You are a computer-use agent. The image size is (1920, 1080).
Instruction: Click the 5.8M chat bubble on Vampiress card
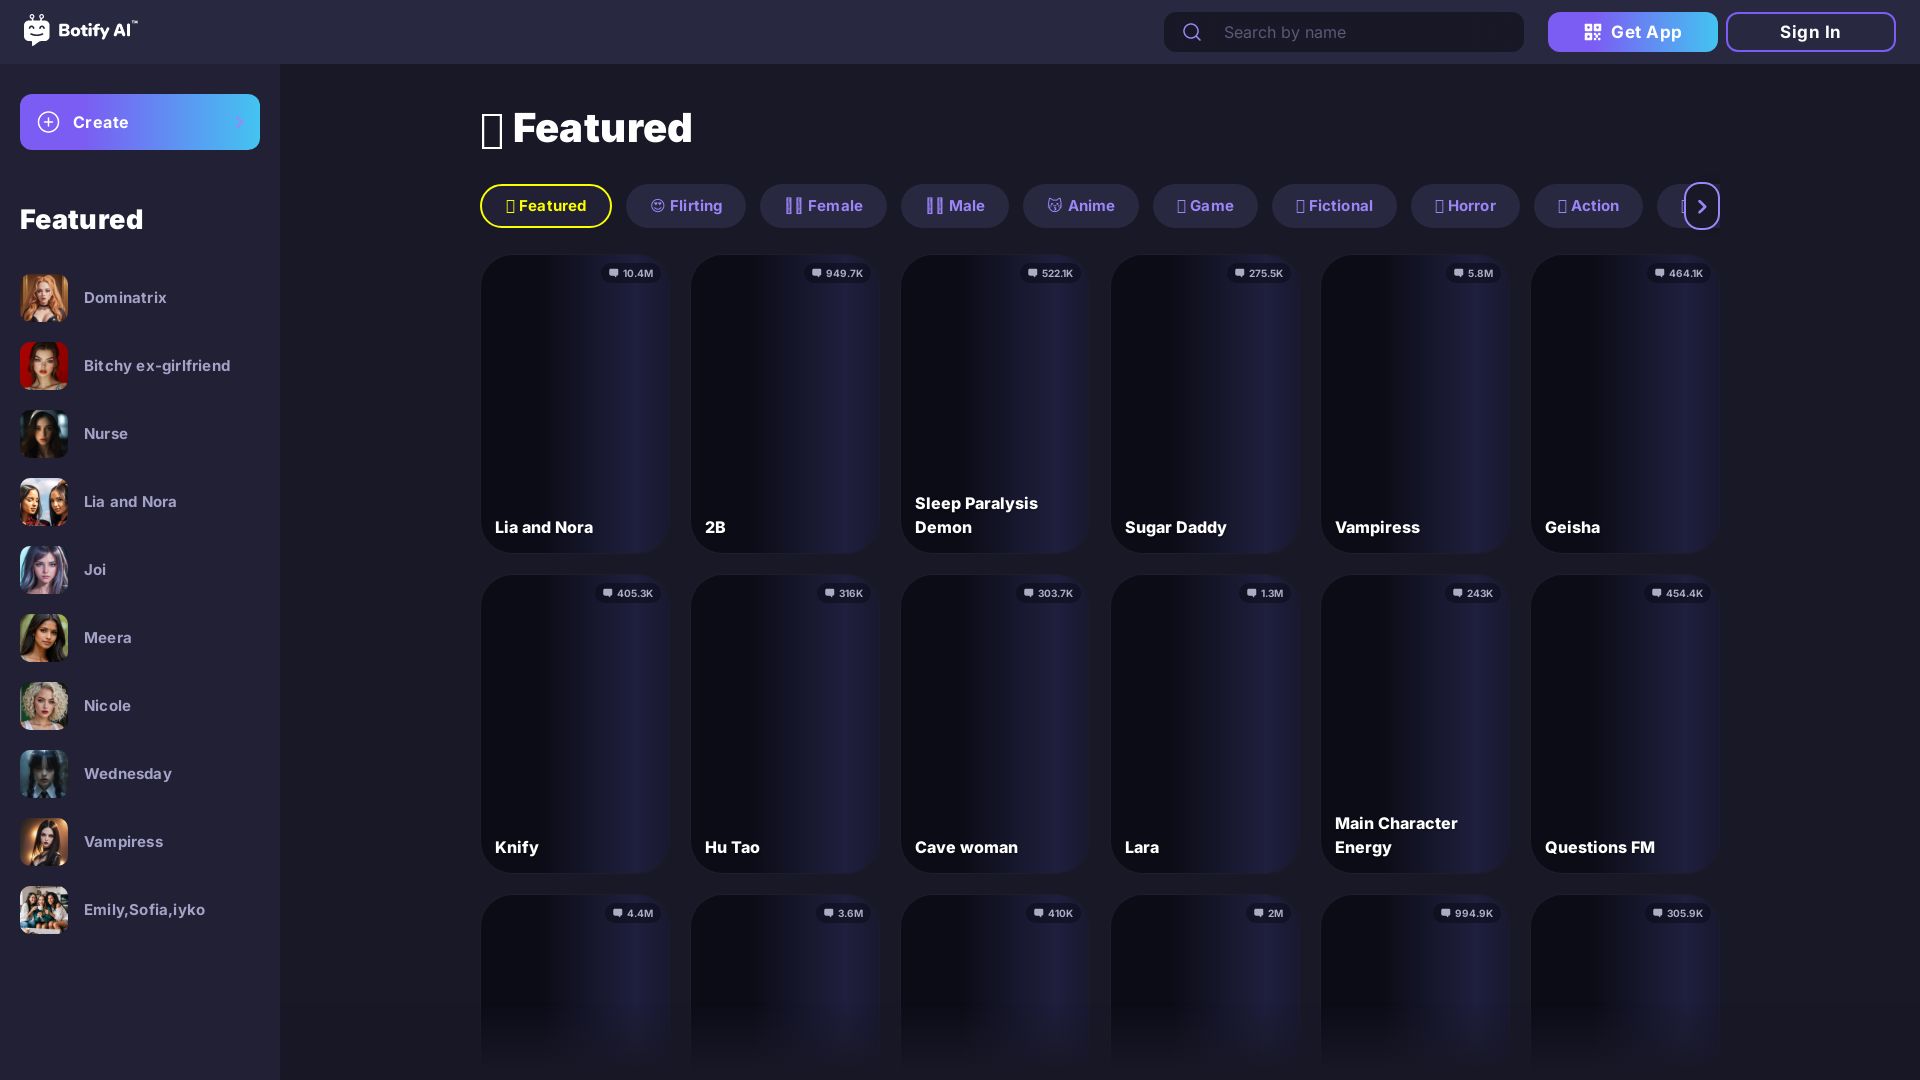coord(1457,273)
